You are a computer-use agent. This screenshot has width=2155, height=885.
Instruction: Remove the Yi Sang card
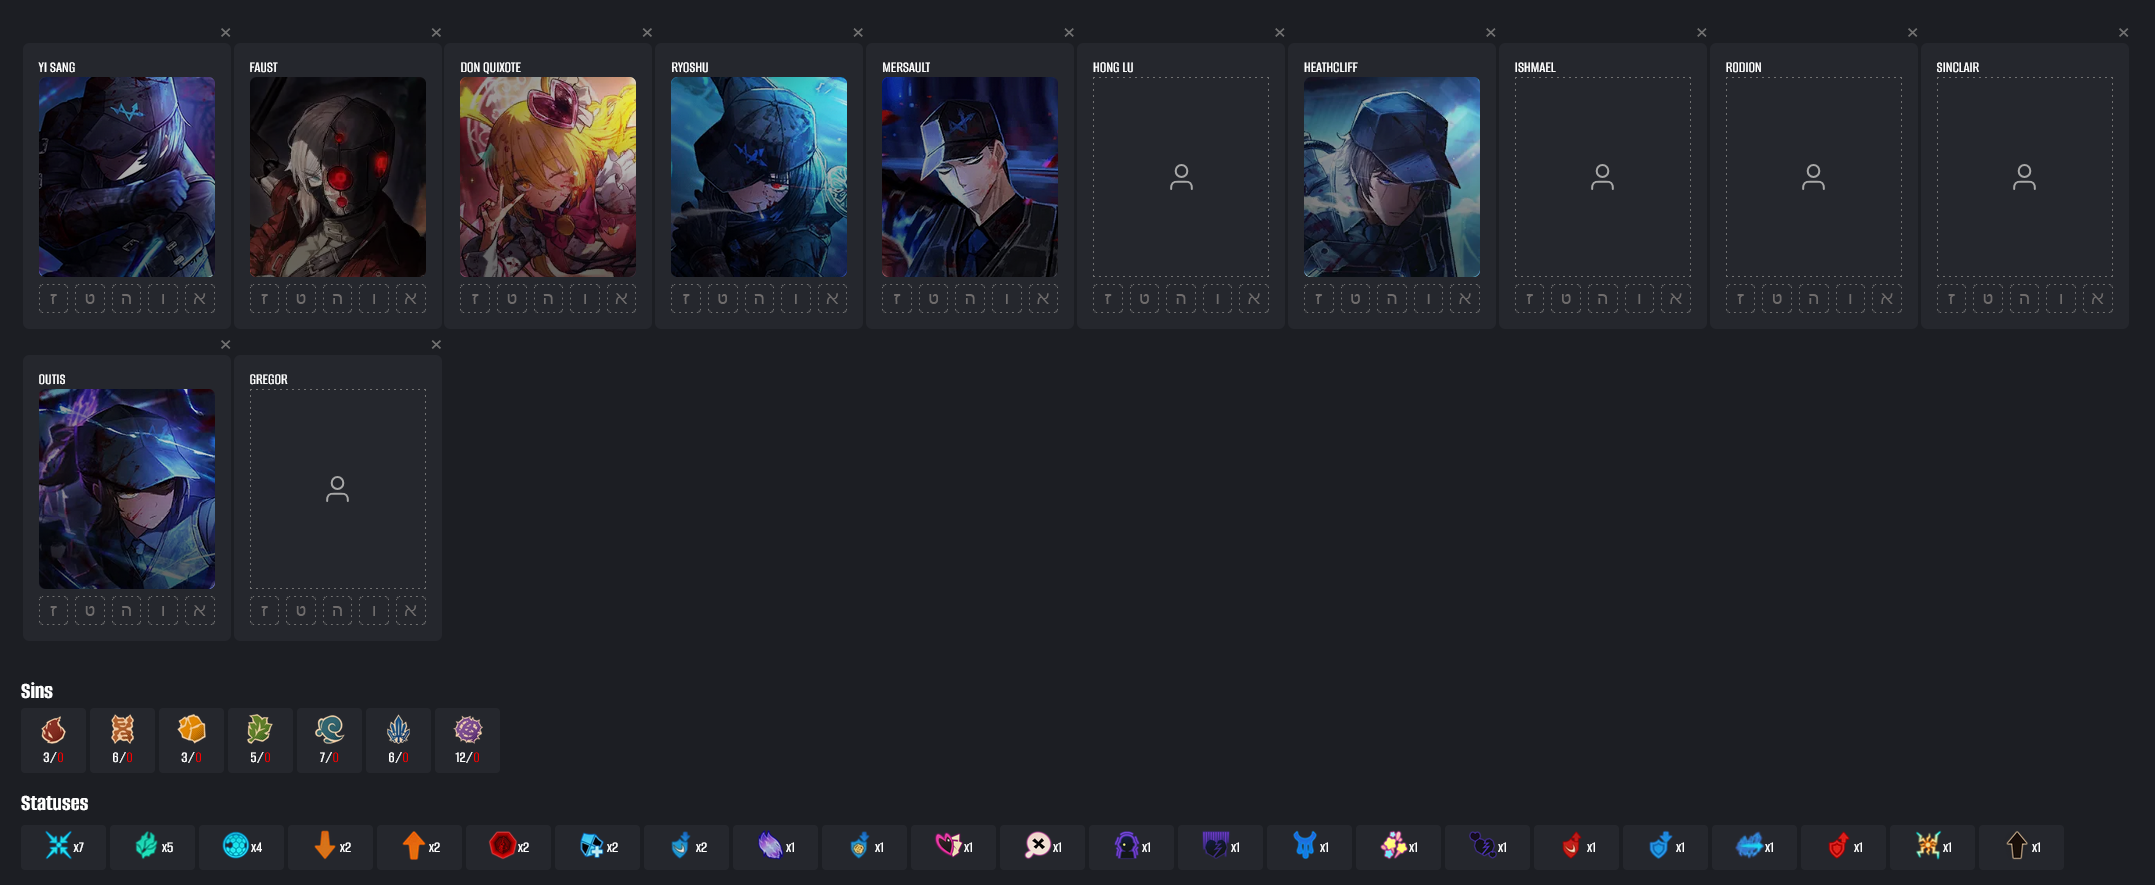[226, 33]
